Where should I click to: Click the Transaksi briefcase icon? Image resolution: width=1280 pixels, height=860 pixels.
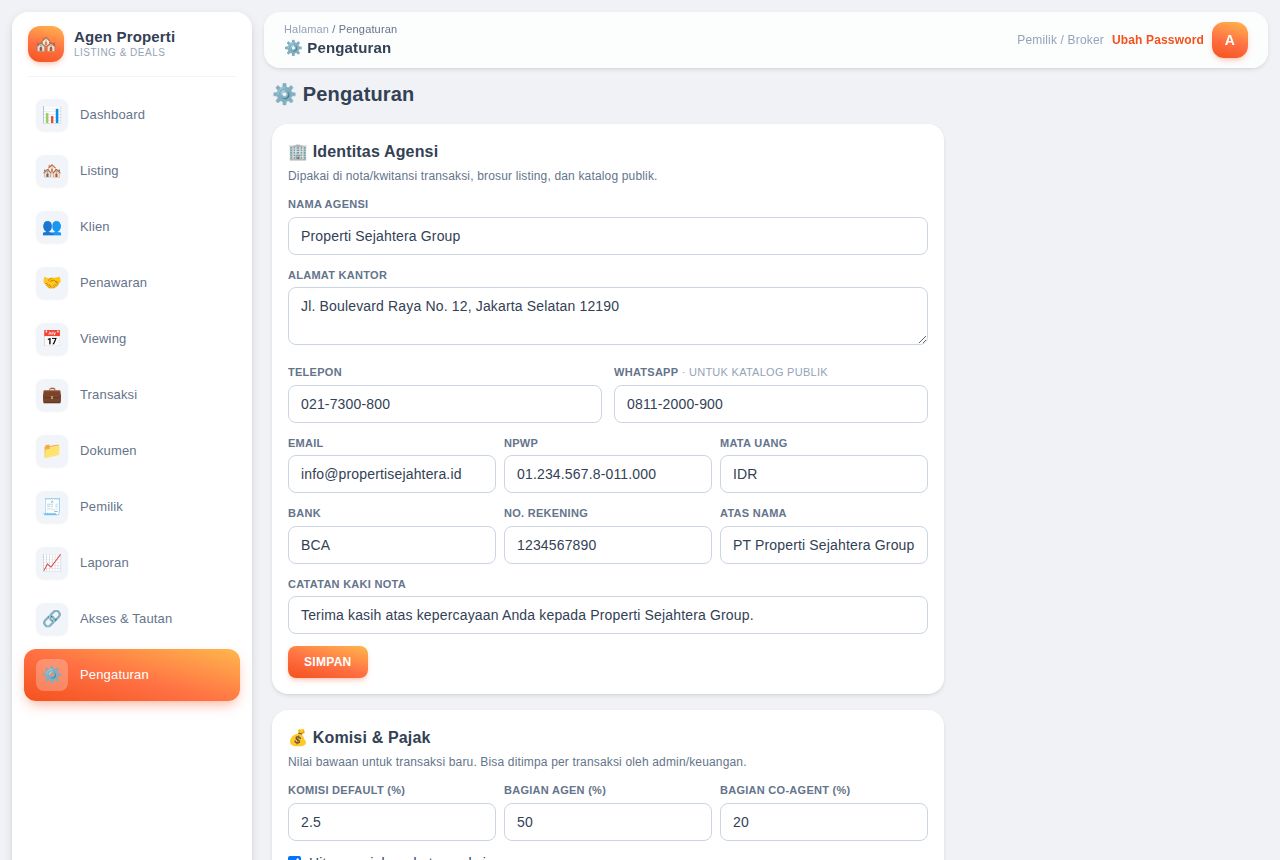click(52, 395)
